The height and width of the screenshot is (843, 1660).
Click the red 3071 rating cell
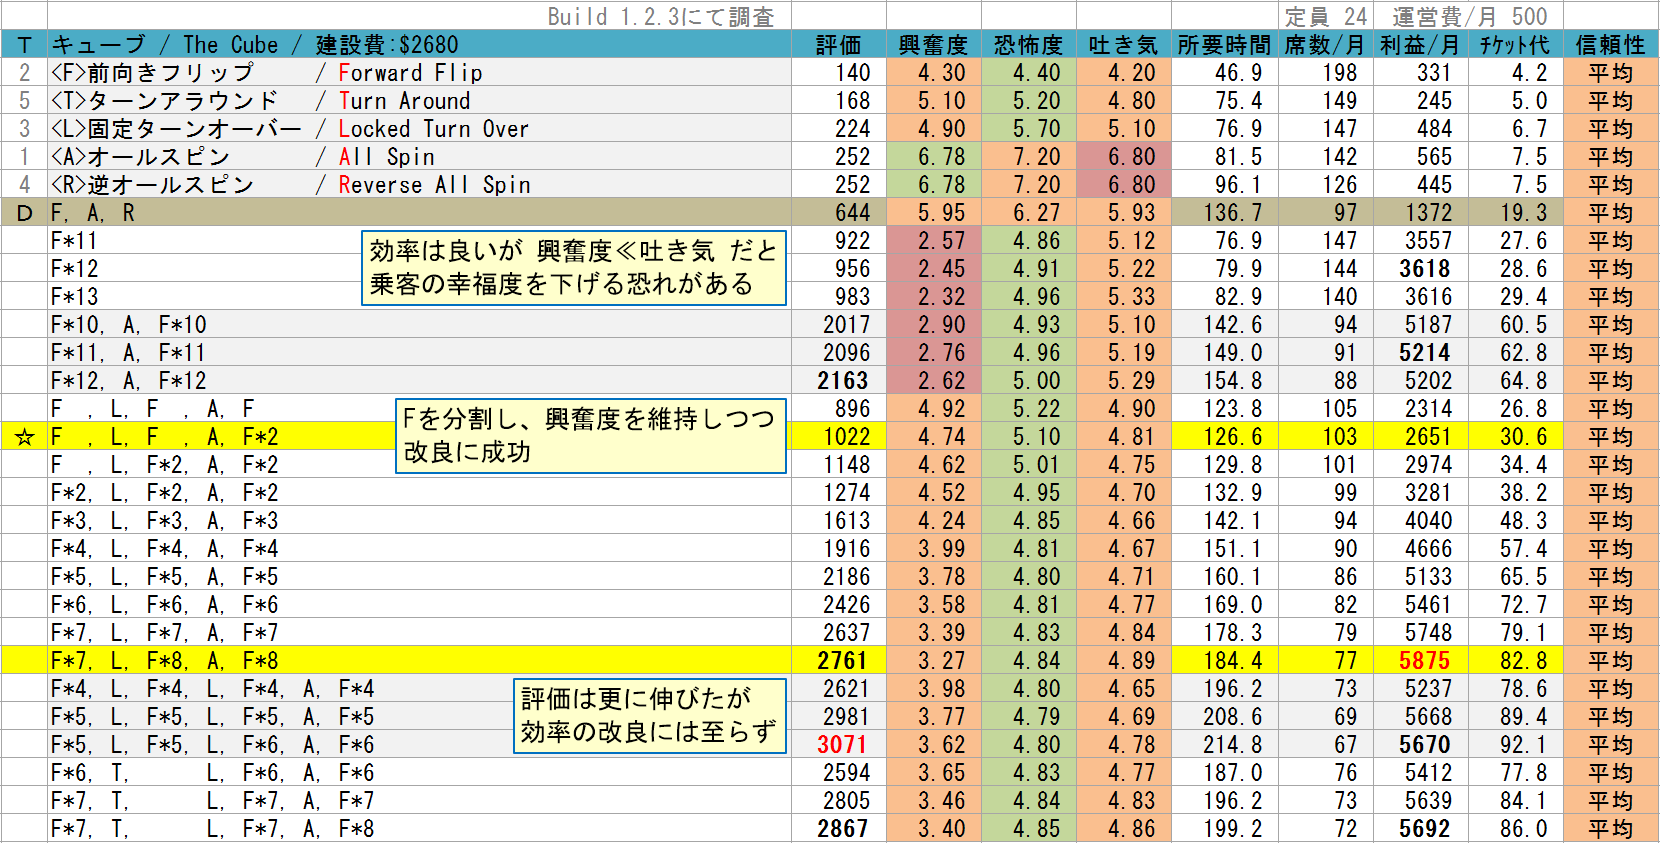pyautogui.click(x=842, y=745)
